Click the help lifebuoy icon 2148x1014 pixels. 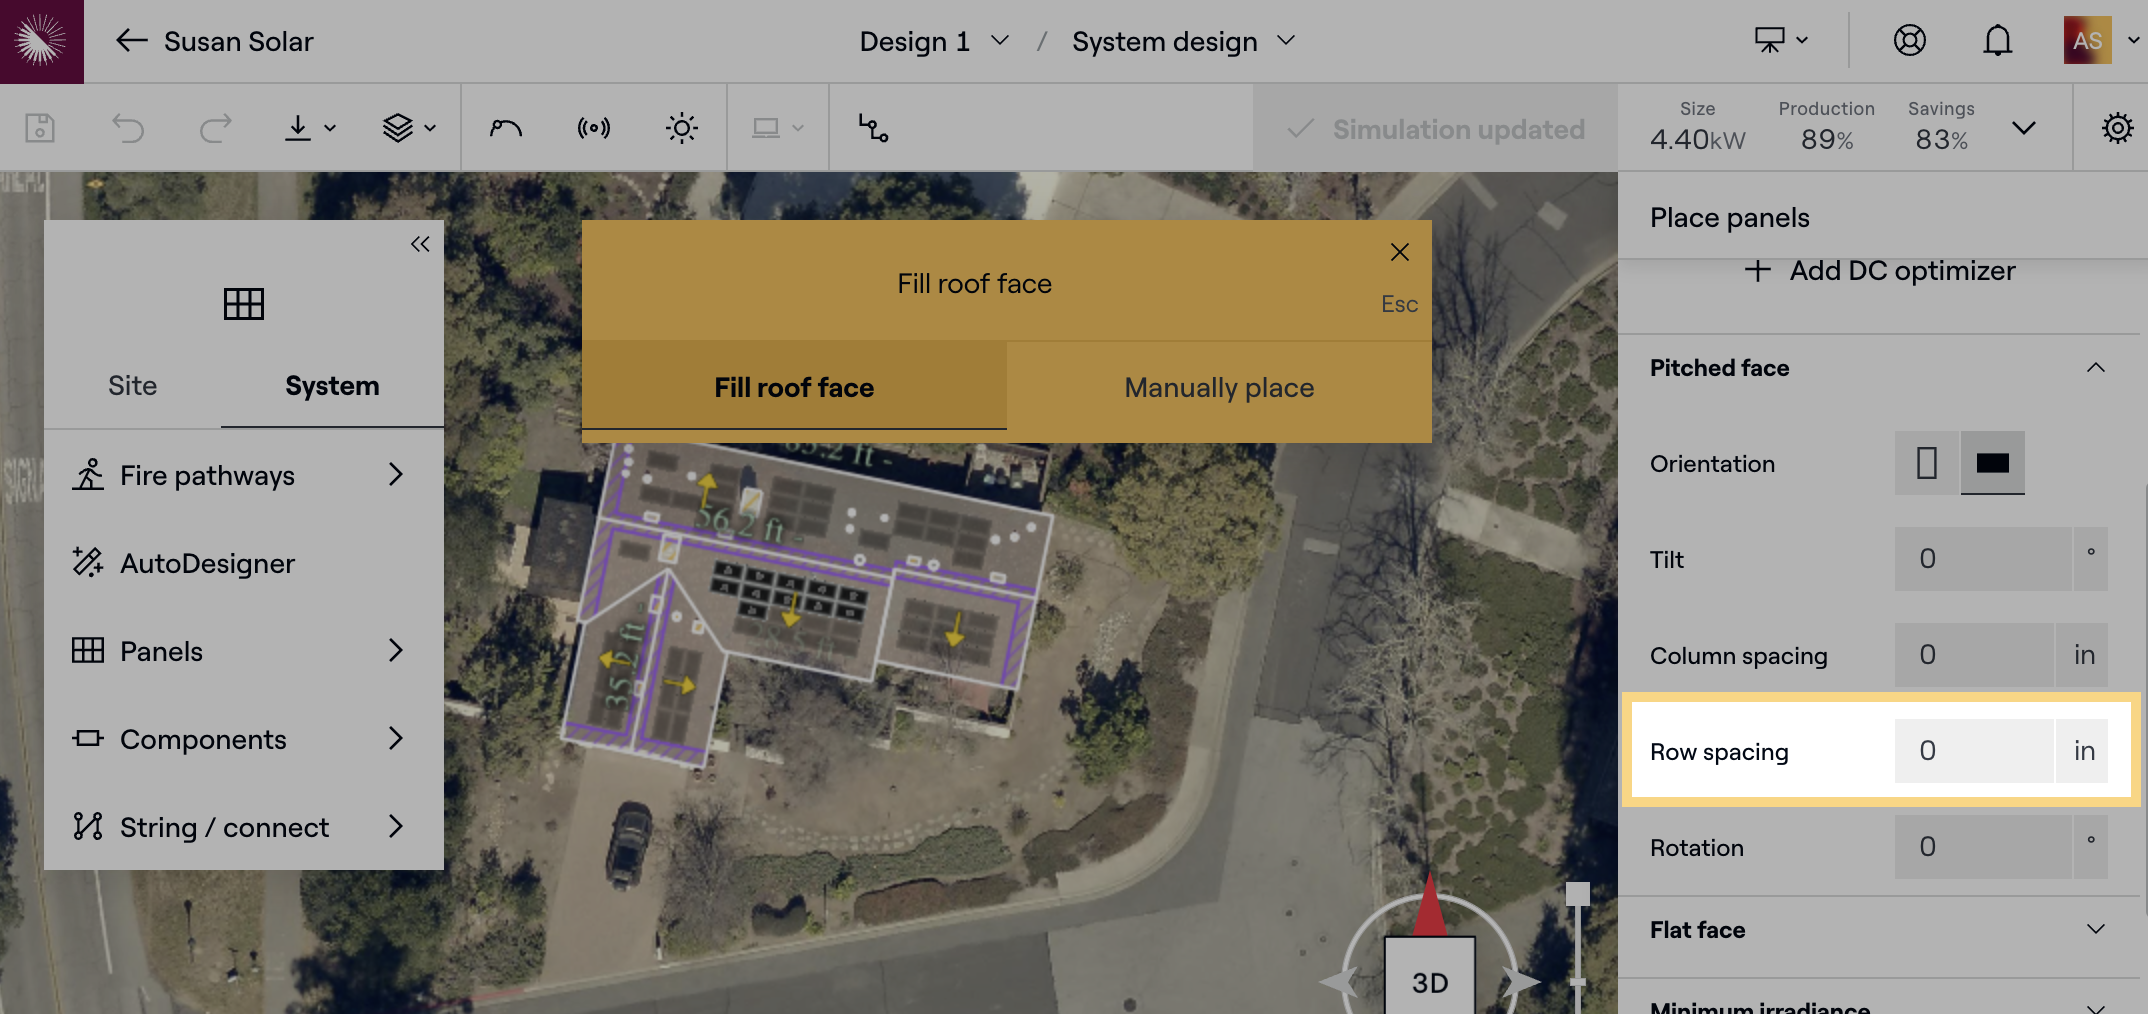click(x=1909, y=41)
